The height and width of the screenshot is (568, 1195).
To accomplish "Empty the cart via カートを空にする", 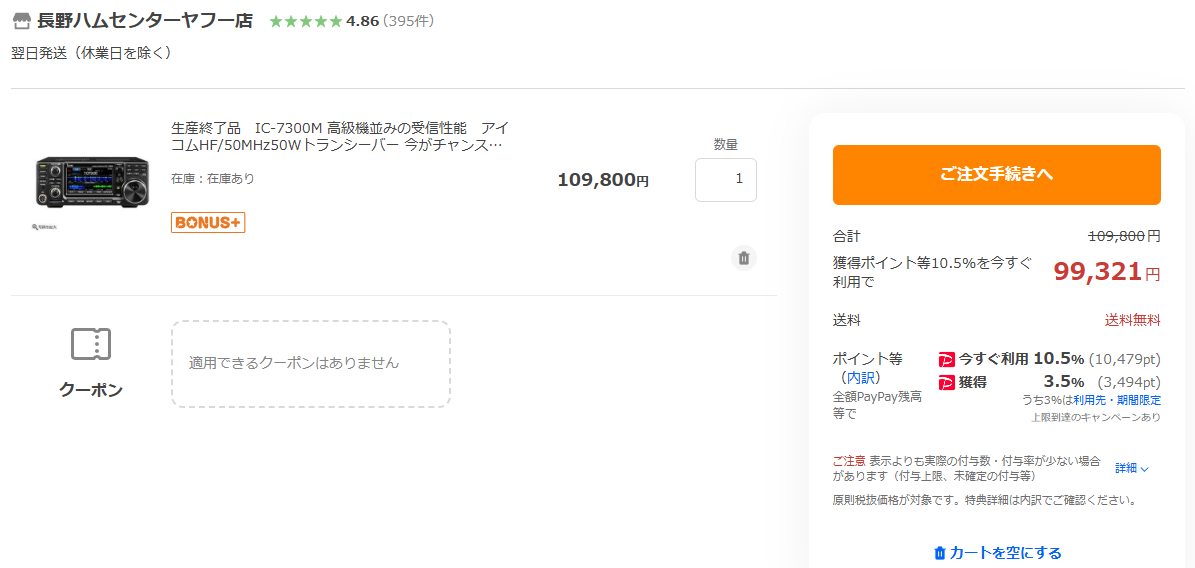I will tap(1005, 553).
